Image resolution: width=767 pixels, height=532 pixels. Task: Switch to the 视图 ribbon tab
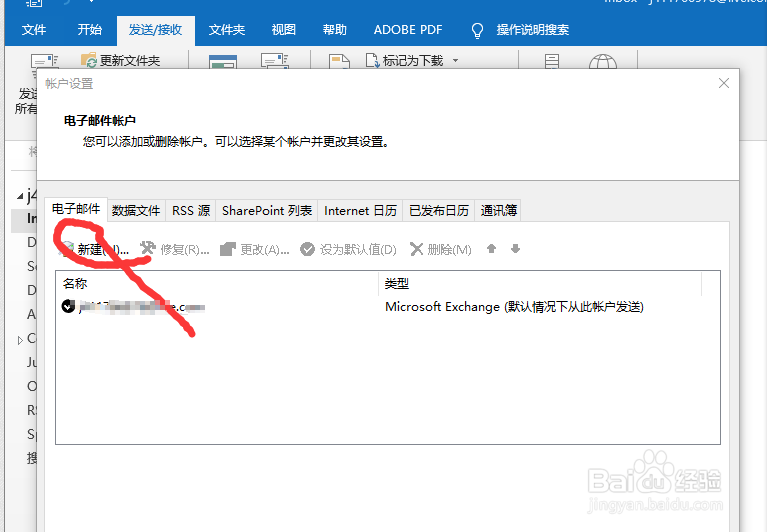pyautogui.click(x=284, y=30)
